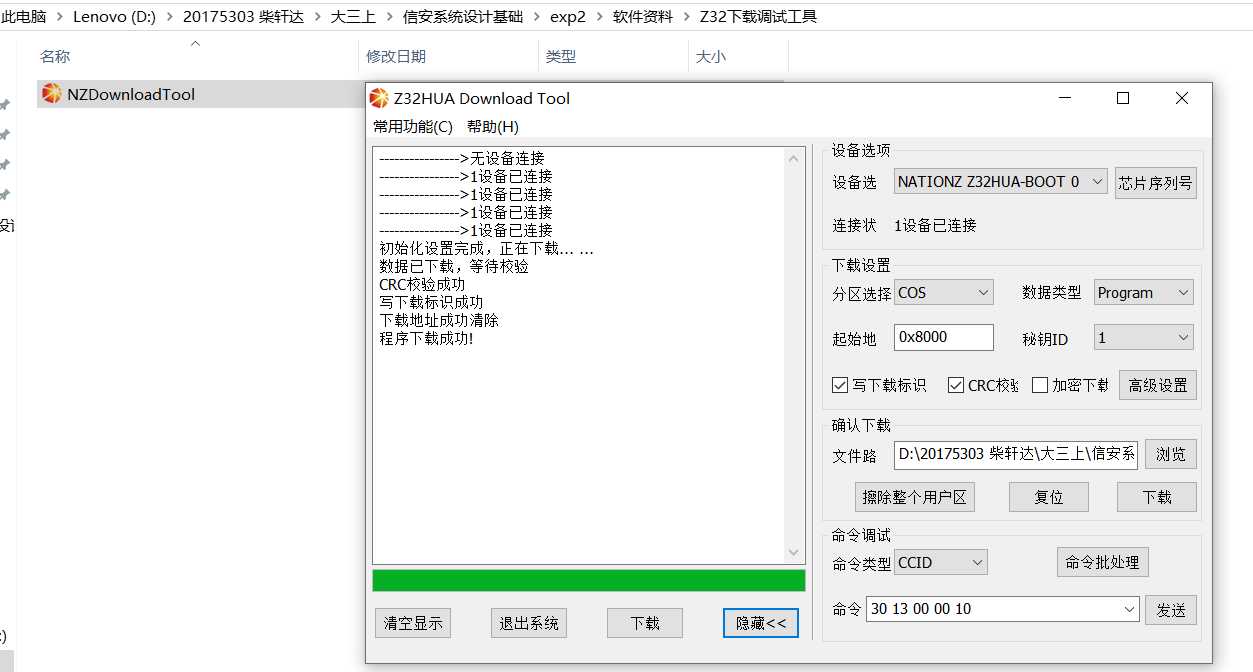Click the log area scrollbar down arrow
The height and width of the screenshot is (672, 1253).
point(794,554)
